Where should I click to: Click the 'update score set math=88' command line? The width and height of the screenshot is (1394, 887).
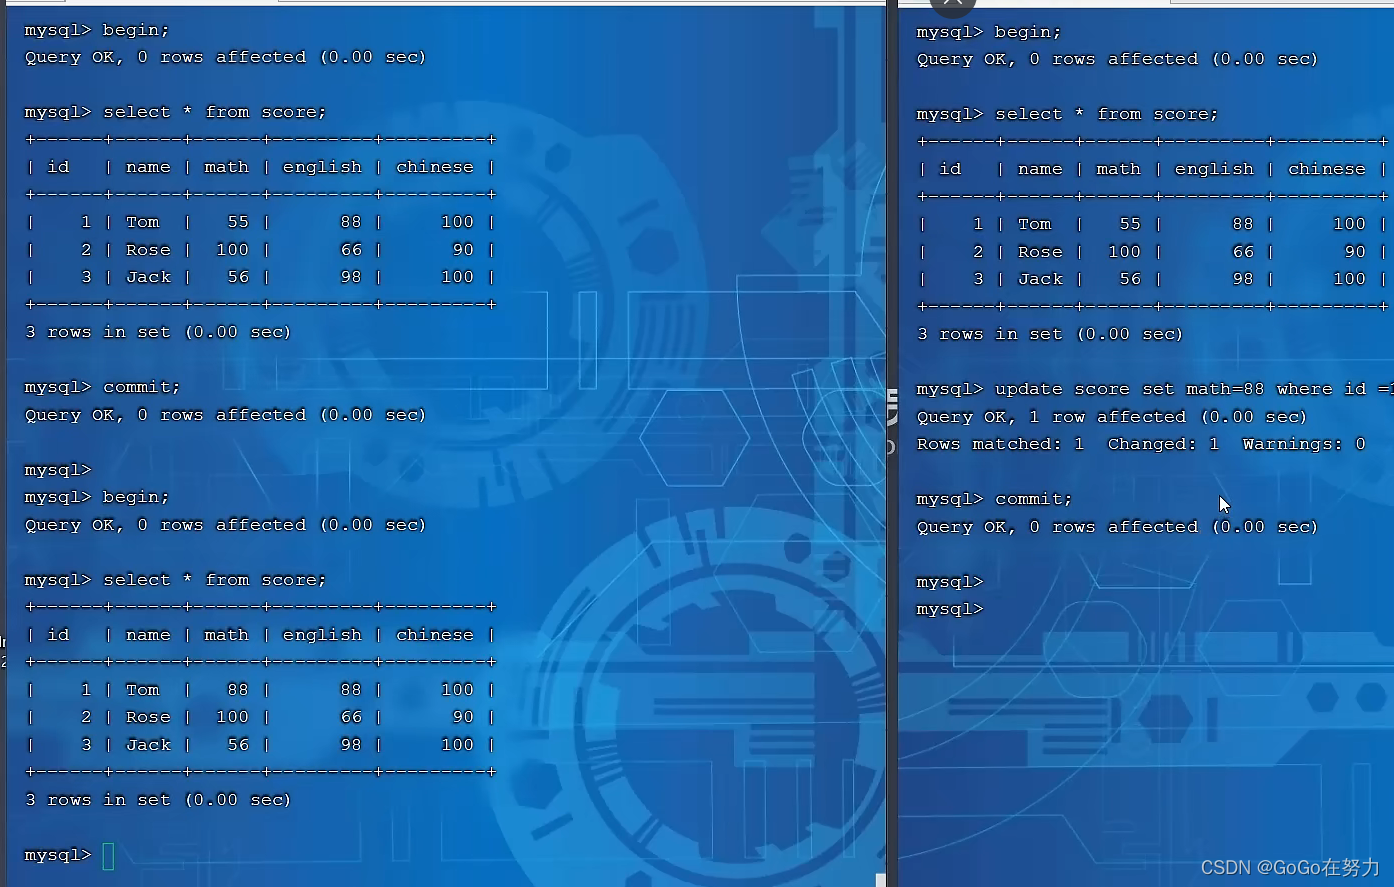point(1155,389)
